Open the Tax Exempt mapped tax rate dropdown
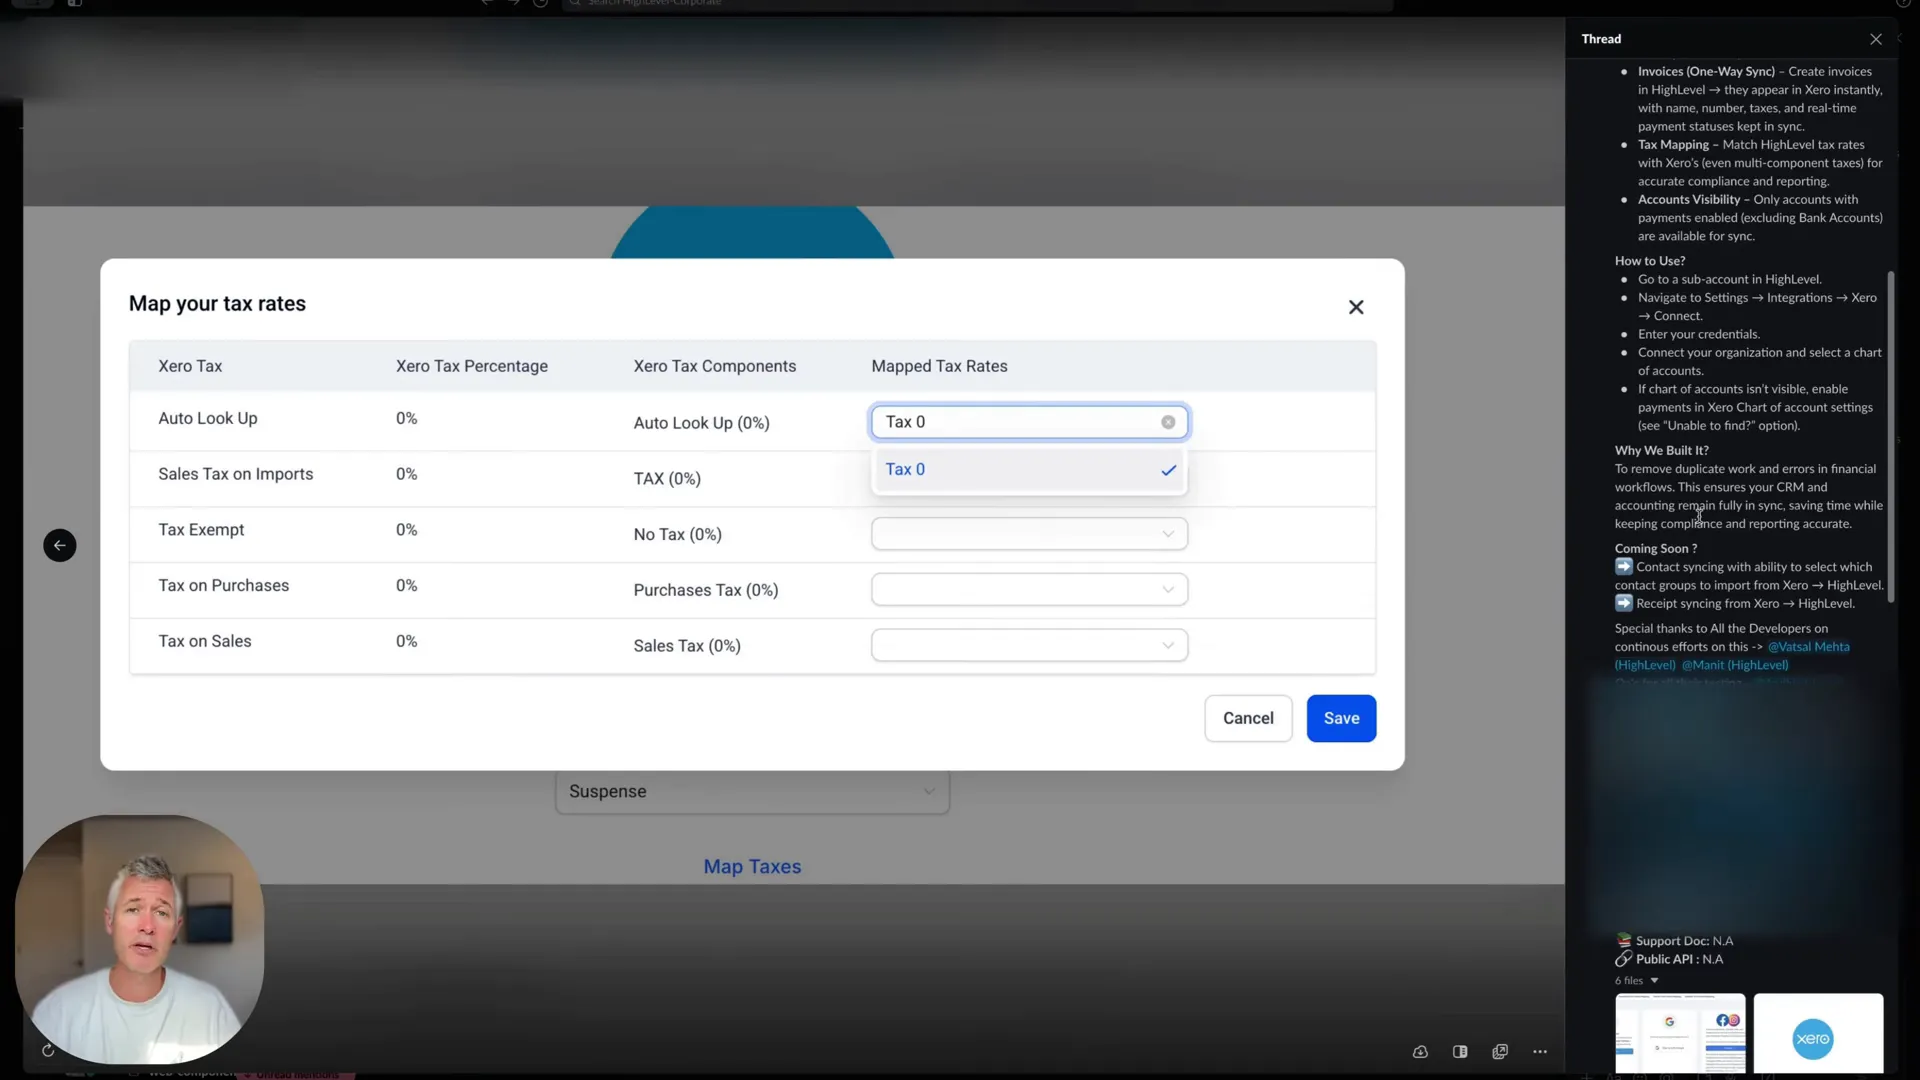The width and height of the screenshot is (1920, 1080). (1029, 534)
